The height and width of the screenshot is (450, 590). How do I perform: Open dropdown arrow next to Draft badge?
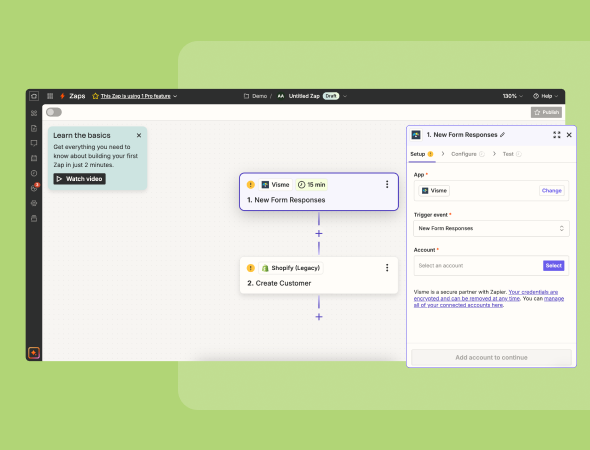click(x=345, y=96)
